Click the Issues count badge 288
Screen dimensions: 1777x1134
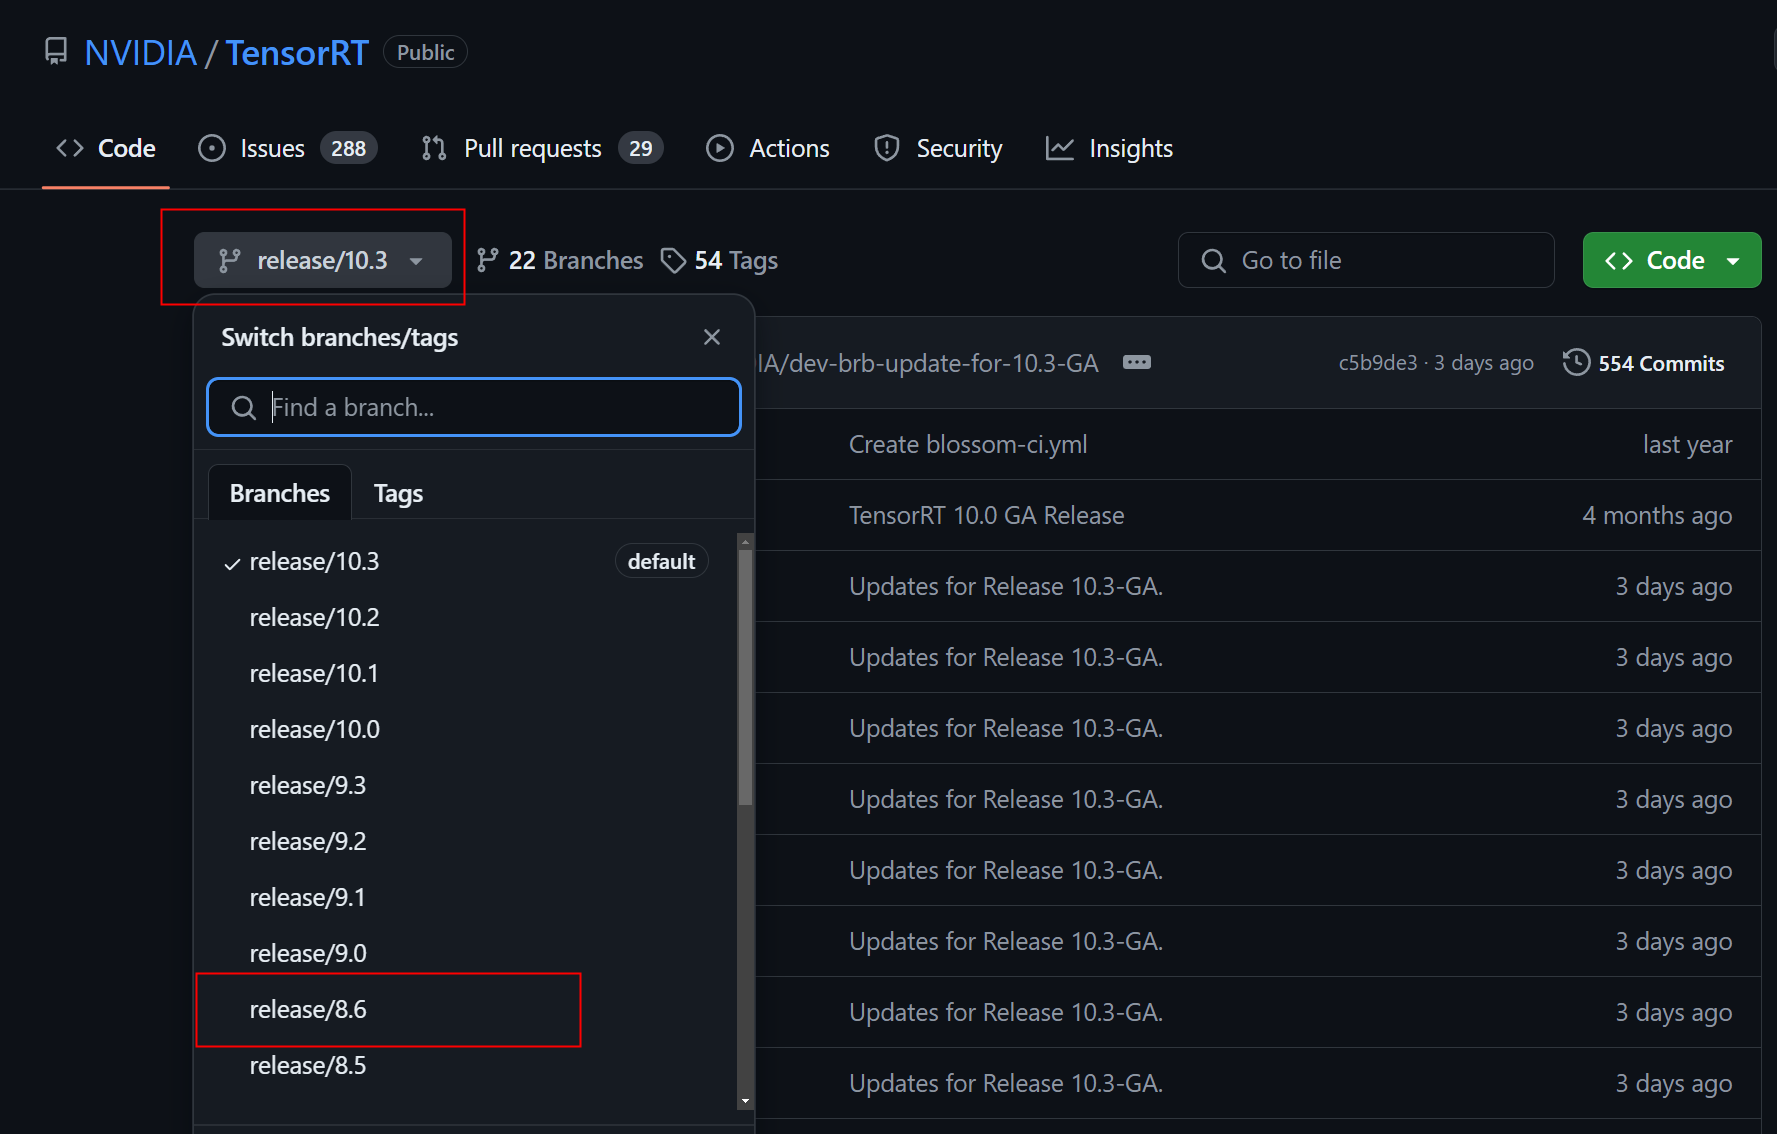(x=348, y=148)
